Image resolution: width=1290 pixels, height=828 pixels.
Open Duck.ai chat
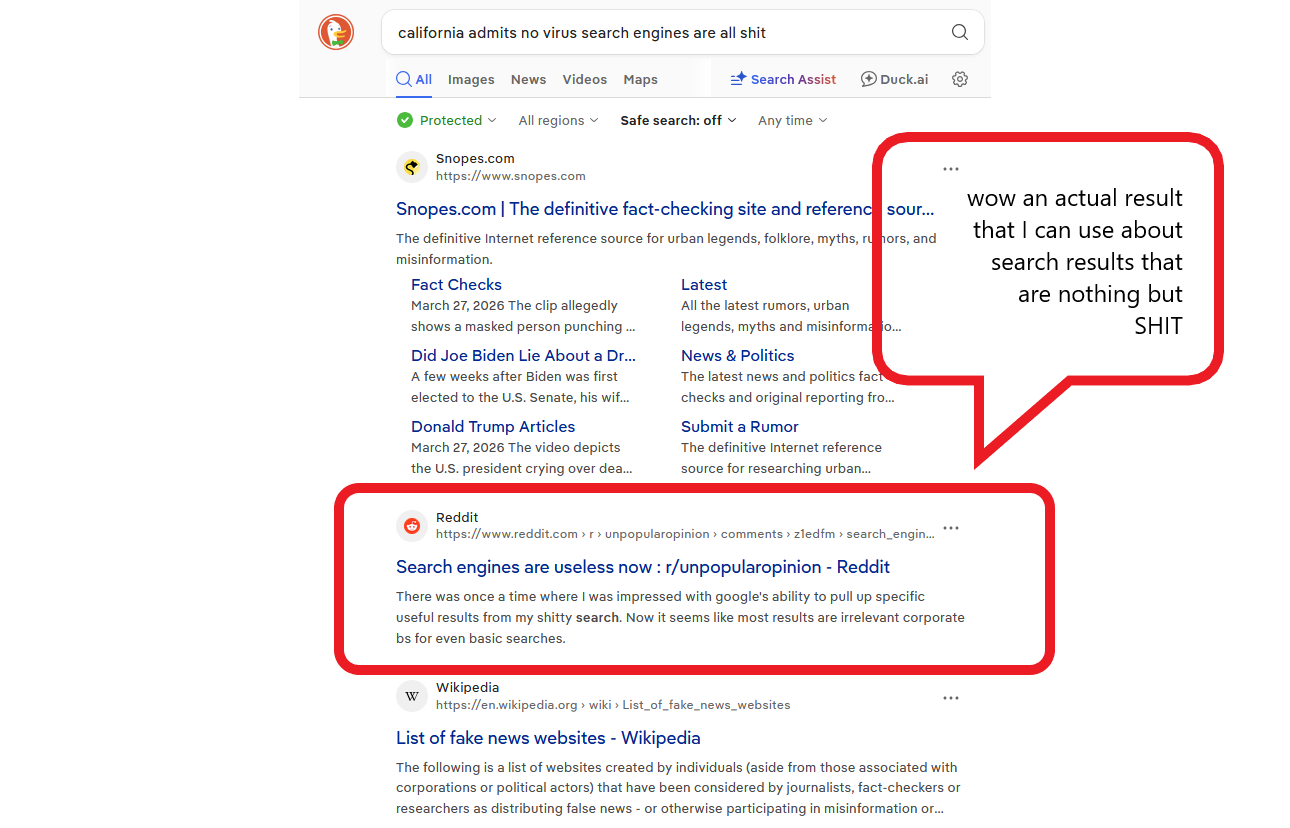(x=895, y=79)
